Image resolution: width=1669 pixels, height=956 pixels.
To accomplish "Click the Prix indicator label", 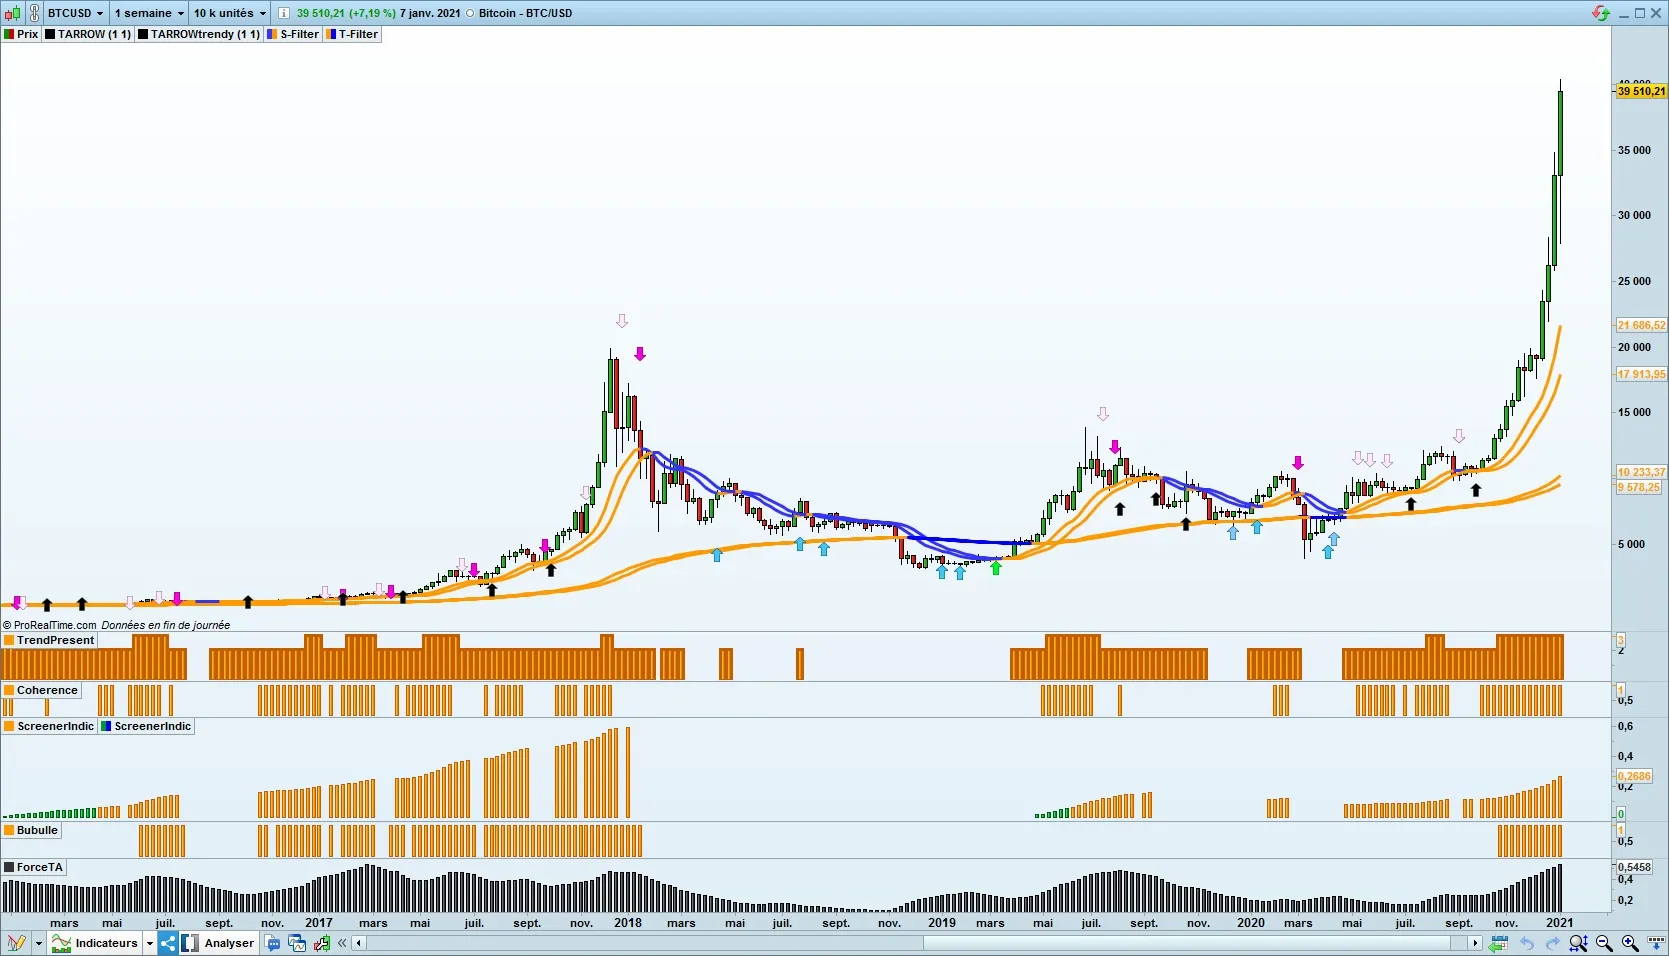I will (x=22, y=34).
